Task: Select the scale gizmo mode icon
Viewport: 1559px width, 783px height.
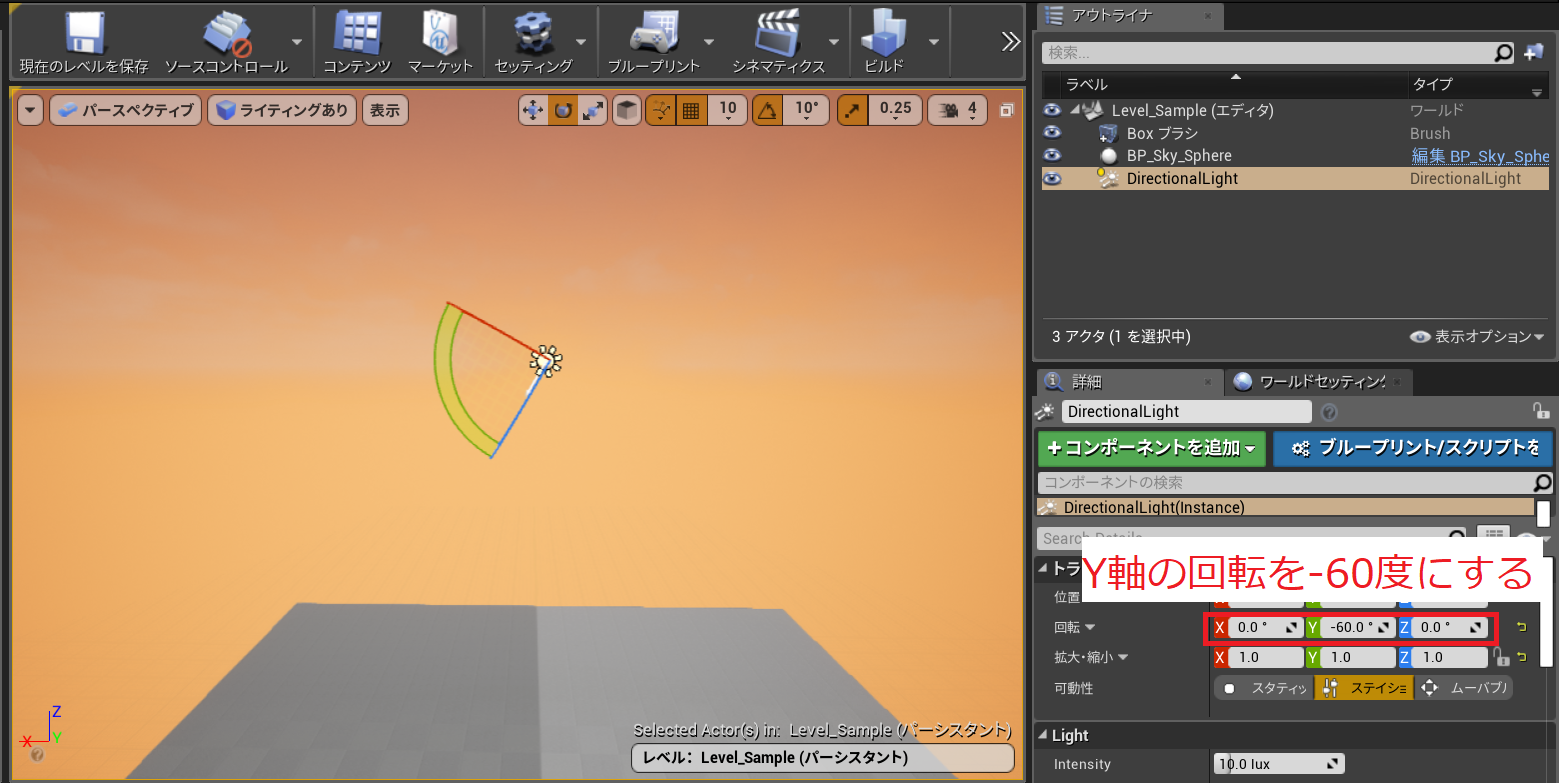Action: pyautogui.click(x=593, y=111)
